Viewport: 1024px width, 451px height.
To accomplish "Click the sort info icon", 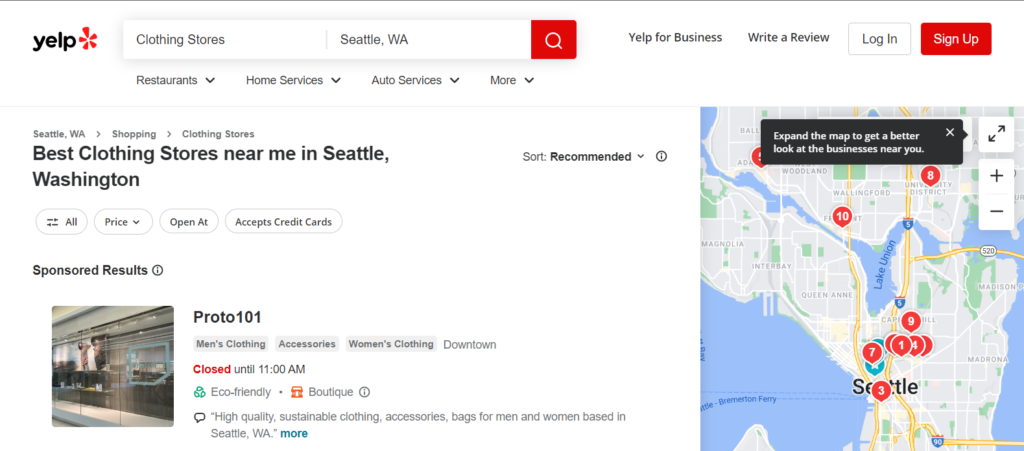I will pyautogui.click(x=661, y=157).
